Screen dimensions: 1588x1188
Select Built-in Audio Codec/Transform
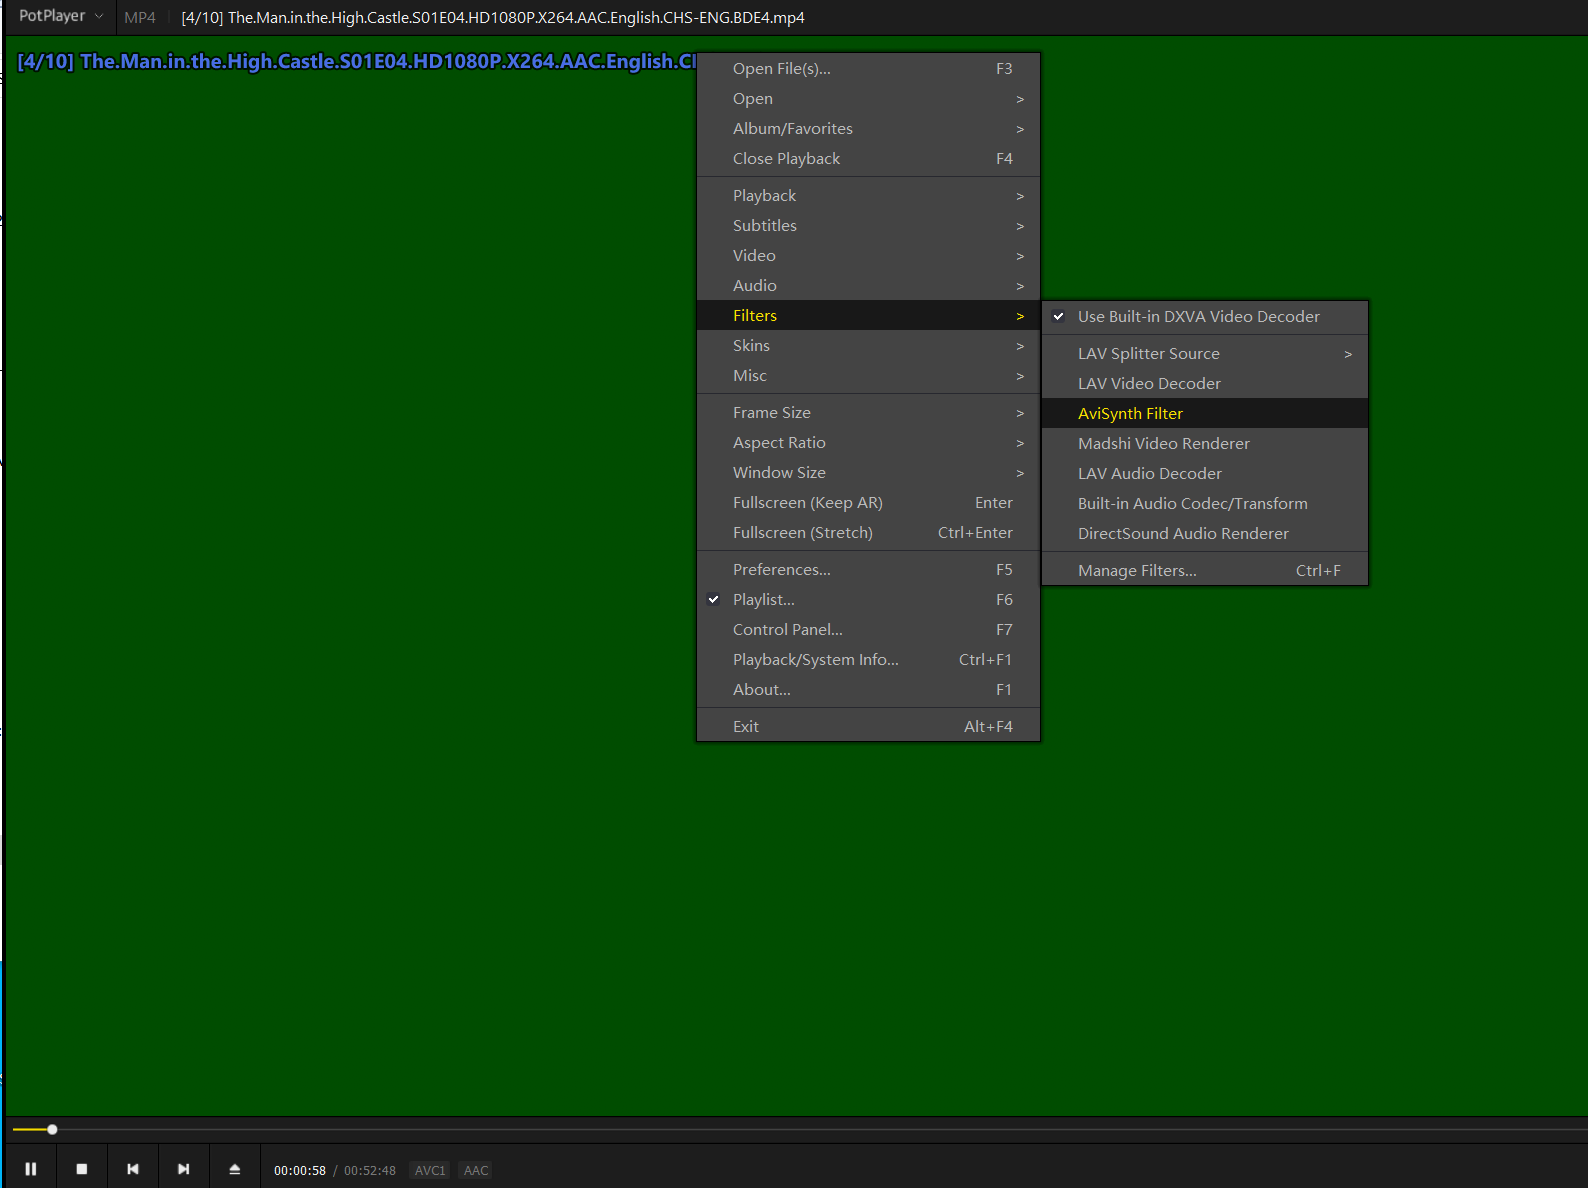pyautogui.click(x=1205, y=504)
